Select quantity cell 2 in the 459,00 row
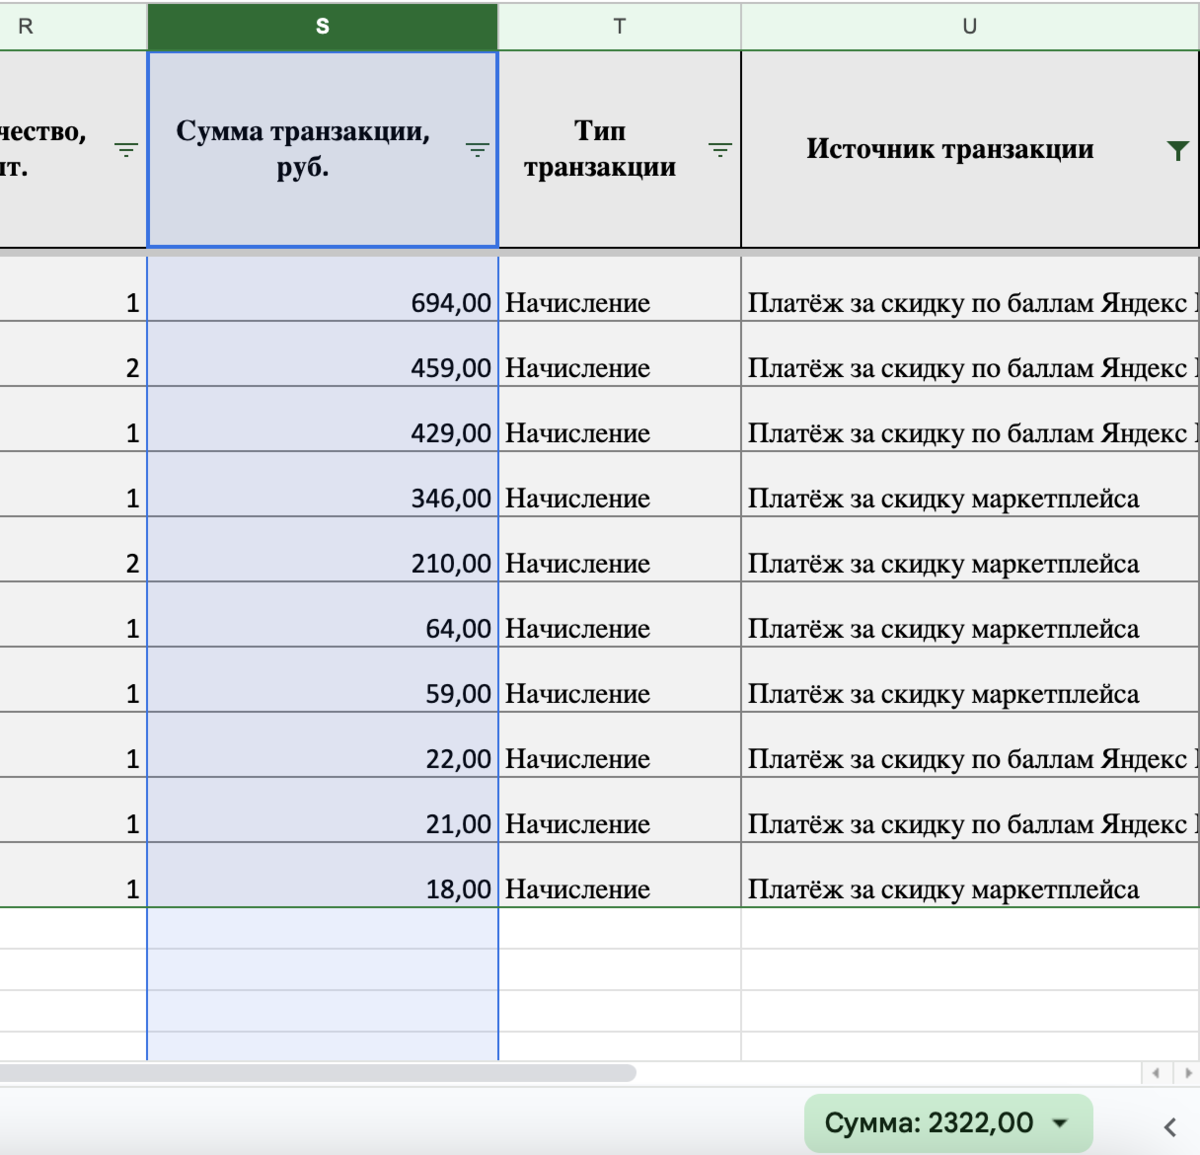The height and width of the screenshot is (1155, 1200). coord(73,354)
